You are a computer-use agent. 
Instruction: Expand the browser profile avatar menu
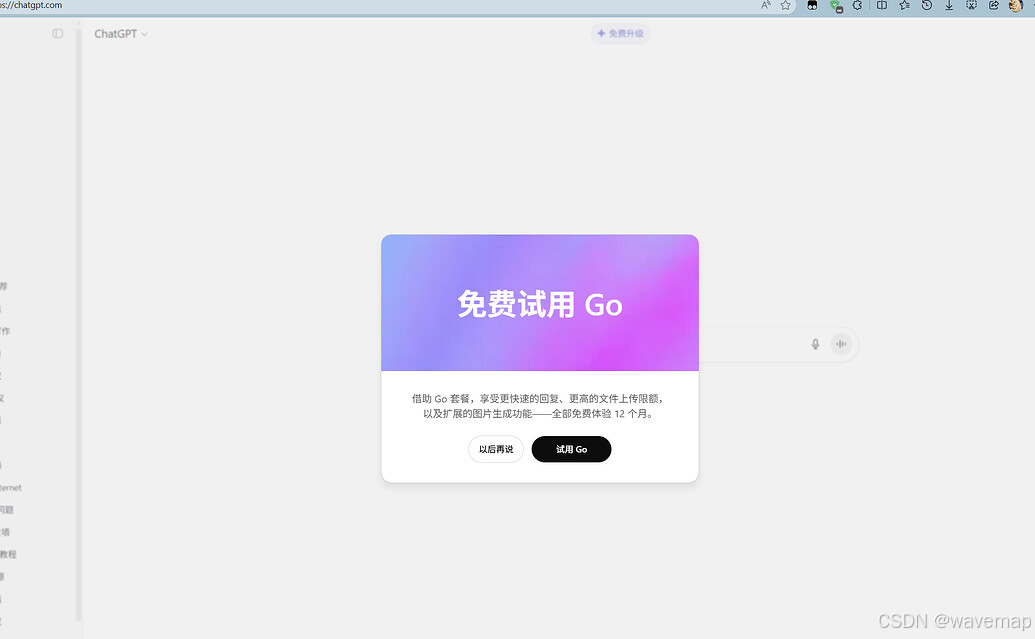(x=1015, y=6)
